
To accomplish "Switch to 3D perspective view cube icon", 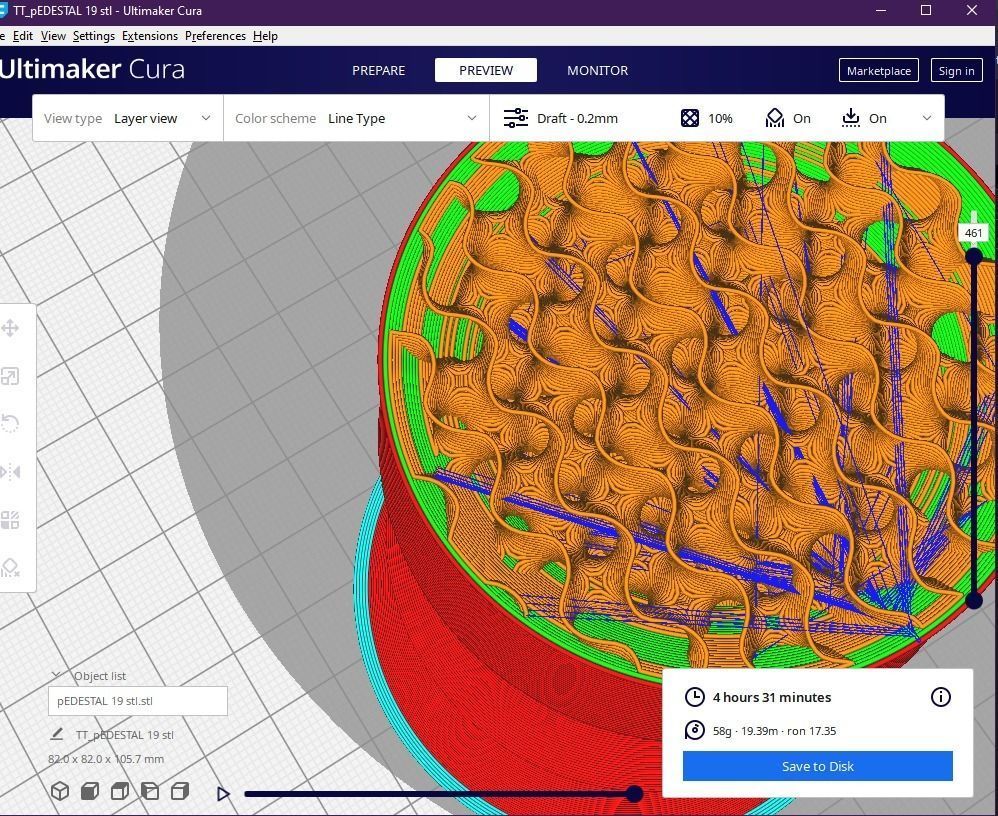I will 60,791.
